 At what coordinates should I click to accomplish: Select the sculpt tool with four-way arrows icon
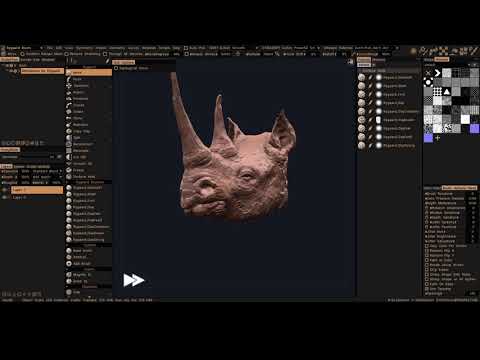(69, 86)
